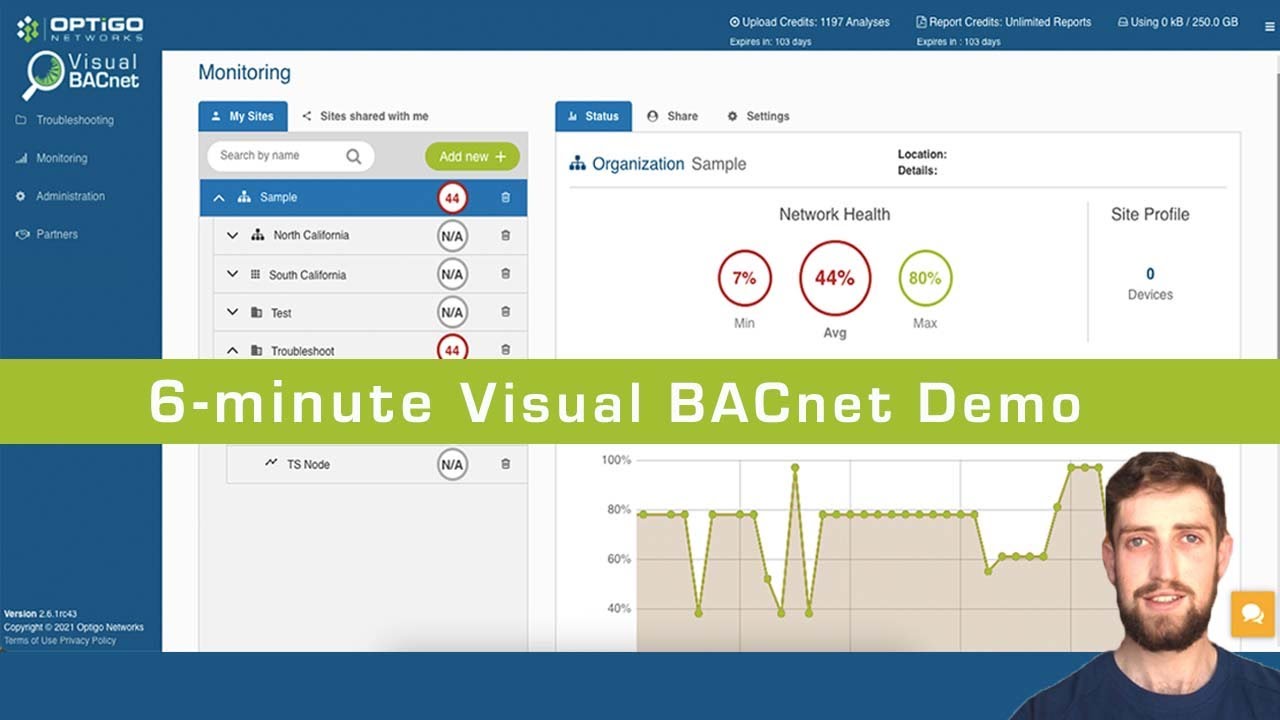Delete Troubleshoot using its trash icon
Image resolution: width=1280 pixels, height=720 pixels.
(505, 350)
